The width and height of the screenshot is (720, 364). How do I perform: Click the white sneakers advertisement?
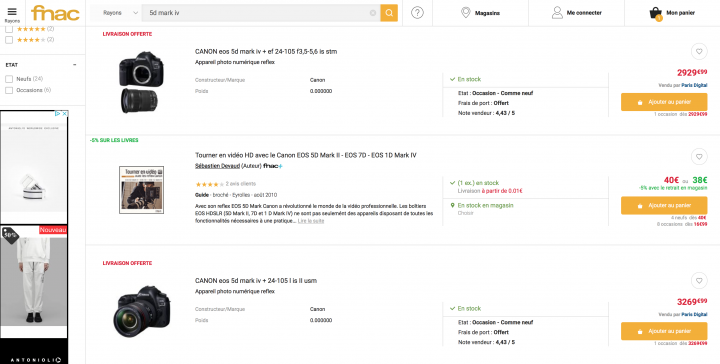coord(34,167)
